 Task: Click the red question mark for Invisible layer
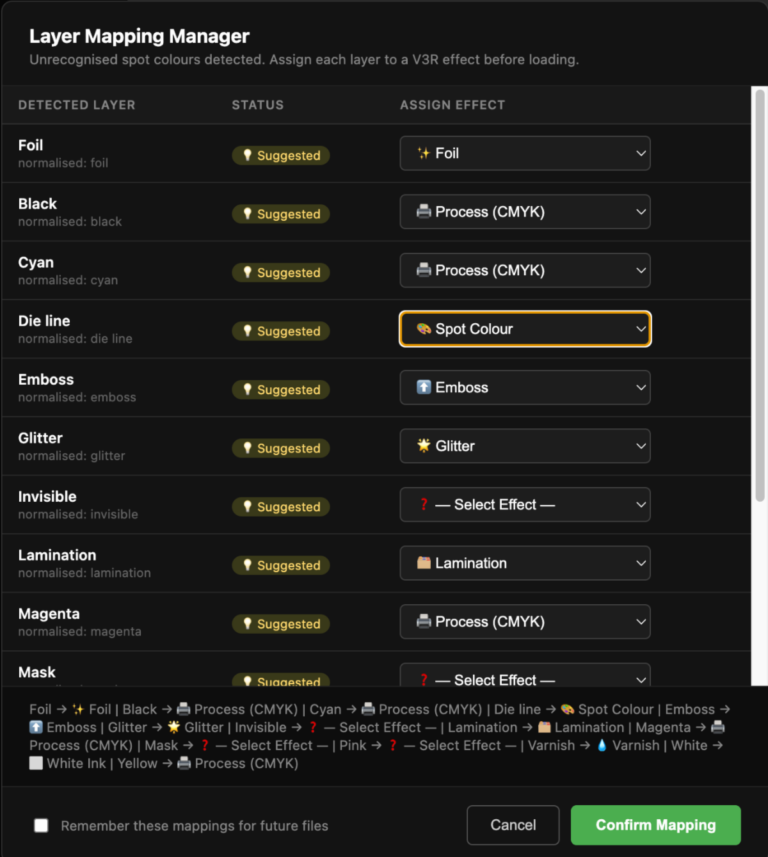click(424, 505)
